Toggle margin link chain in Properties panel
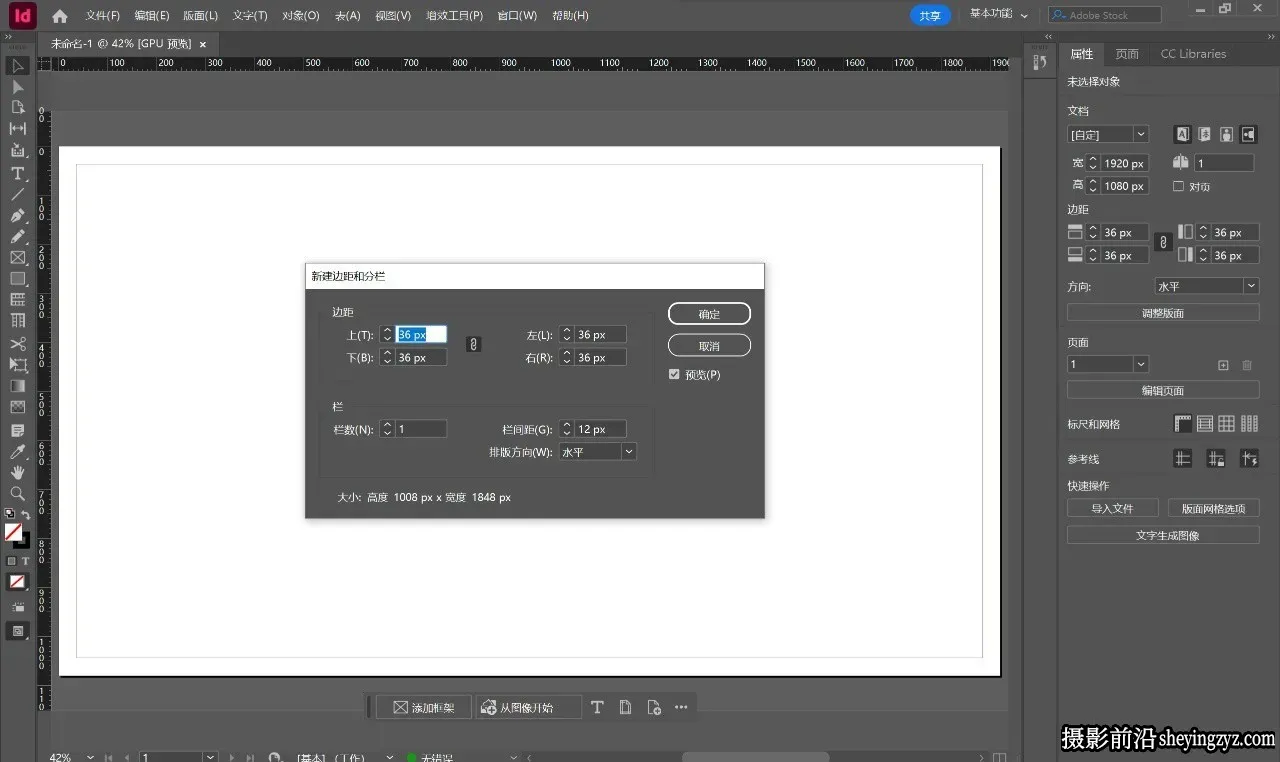This screenshot has width=1280, height=762. click(x=1162, y=243)
